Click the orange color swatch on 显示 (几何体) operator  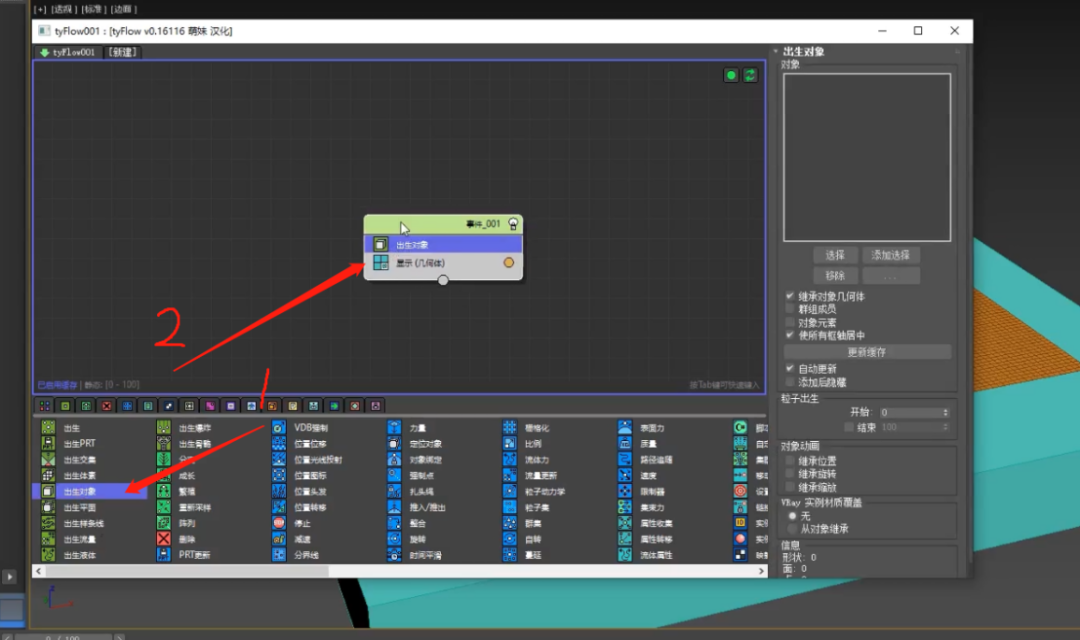[x=510, y=262]
